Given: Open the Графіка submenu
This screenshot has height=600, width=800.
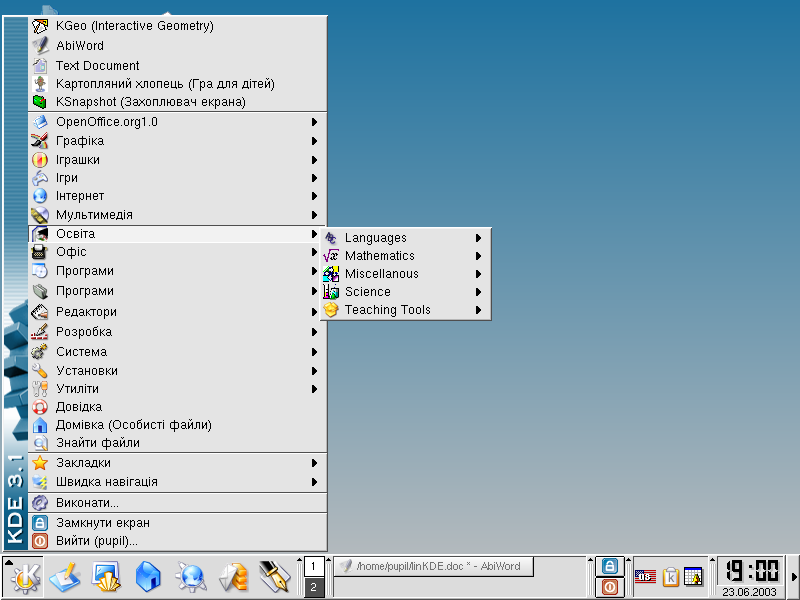Looking at the screenshot, I should coord(178,141).
